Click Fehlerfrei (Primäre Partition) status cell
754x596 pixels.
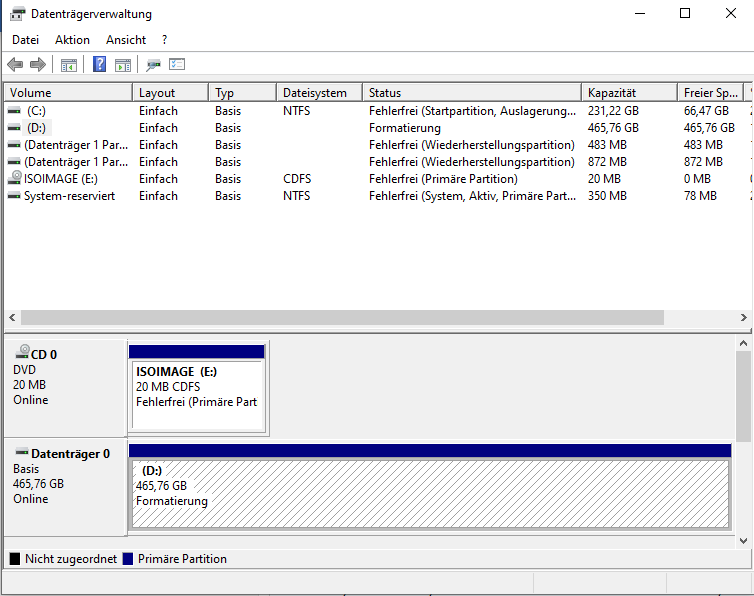[x=443, y=179]
